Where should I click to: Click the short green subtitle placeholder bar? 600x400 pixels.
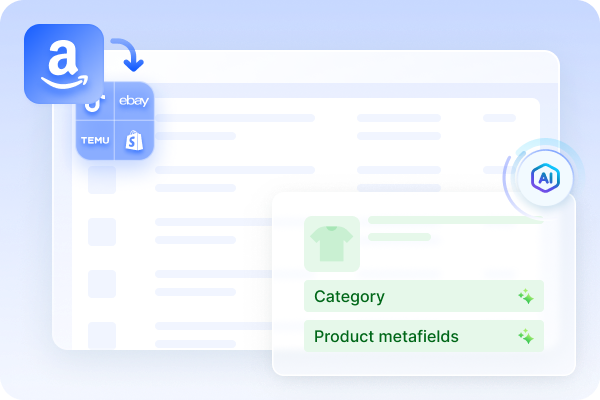click(x=399, y=237)
